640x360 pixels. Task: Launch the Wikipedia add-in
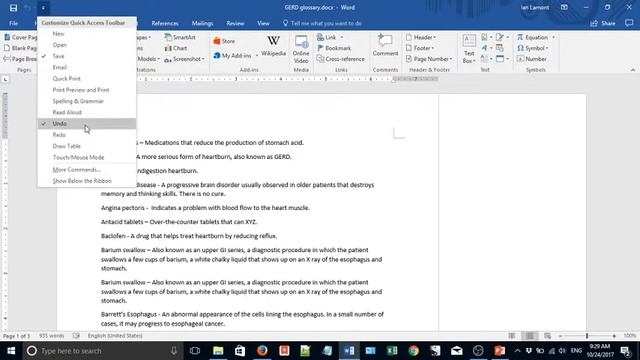point(273,46)
